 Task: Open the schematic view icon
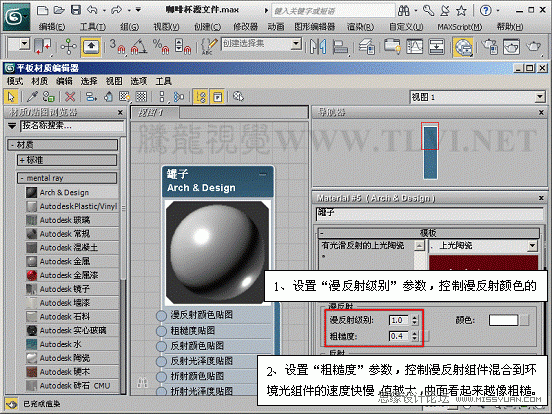point(437,46)
